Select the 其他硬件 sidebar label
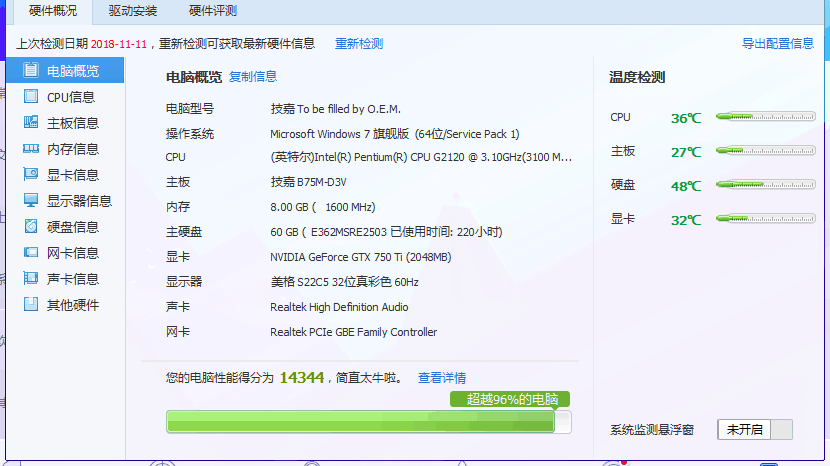This screenshot has height=466, width=830. (73, 305)
